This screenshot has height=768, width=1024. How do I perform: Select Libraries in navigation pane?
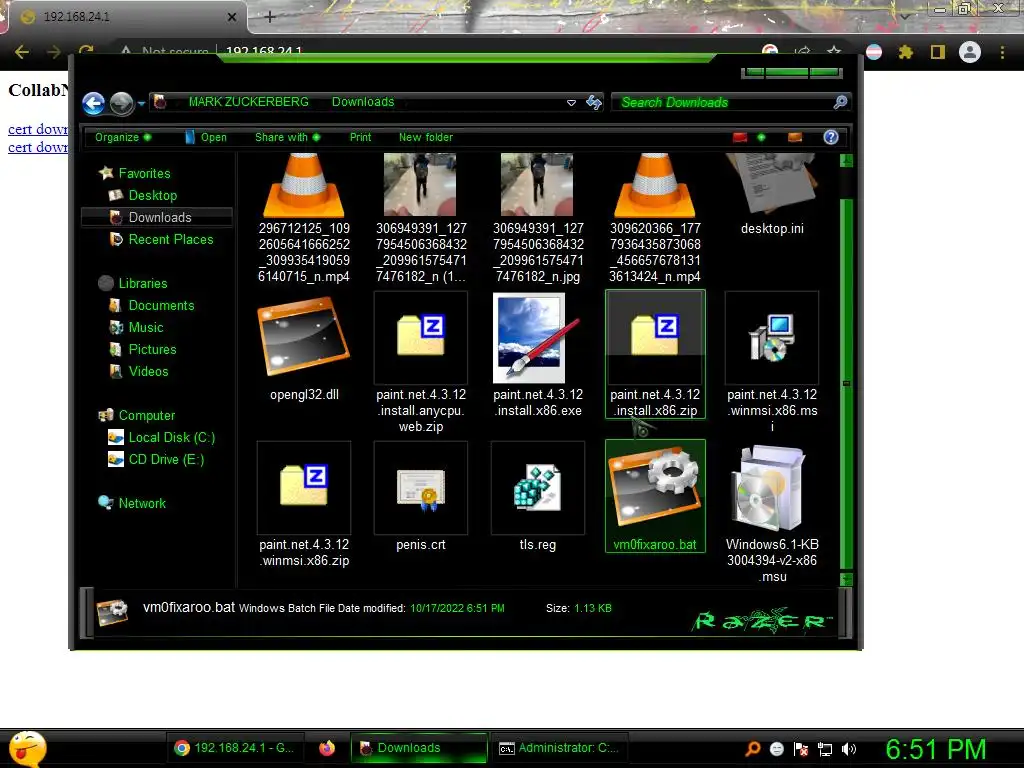click(142, 283)
